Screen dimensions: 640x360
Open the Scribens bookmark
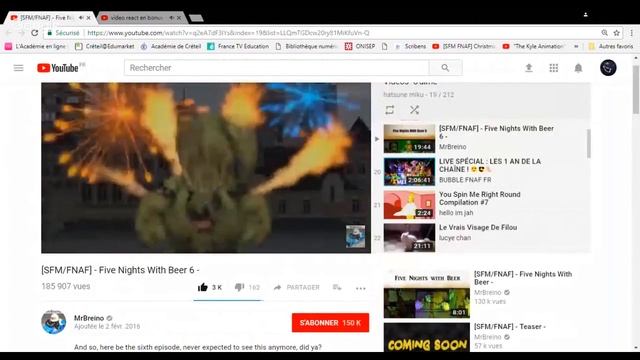pos(411,47)
